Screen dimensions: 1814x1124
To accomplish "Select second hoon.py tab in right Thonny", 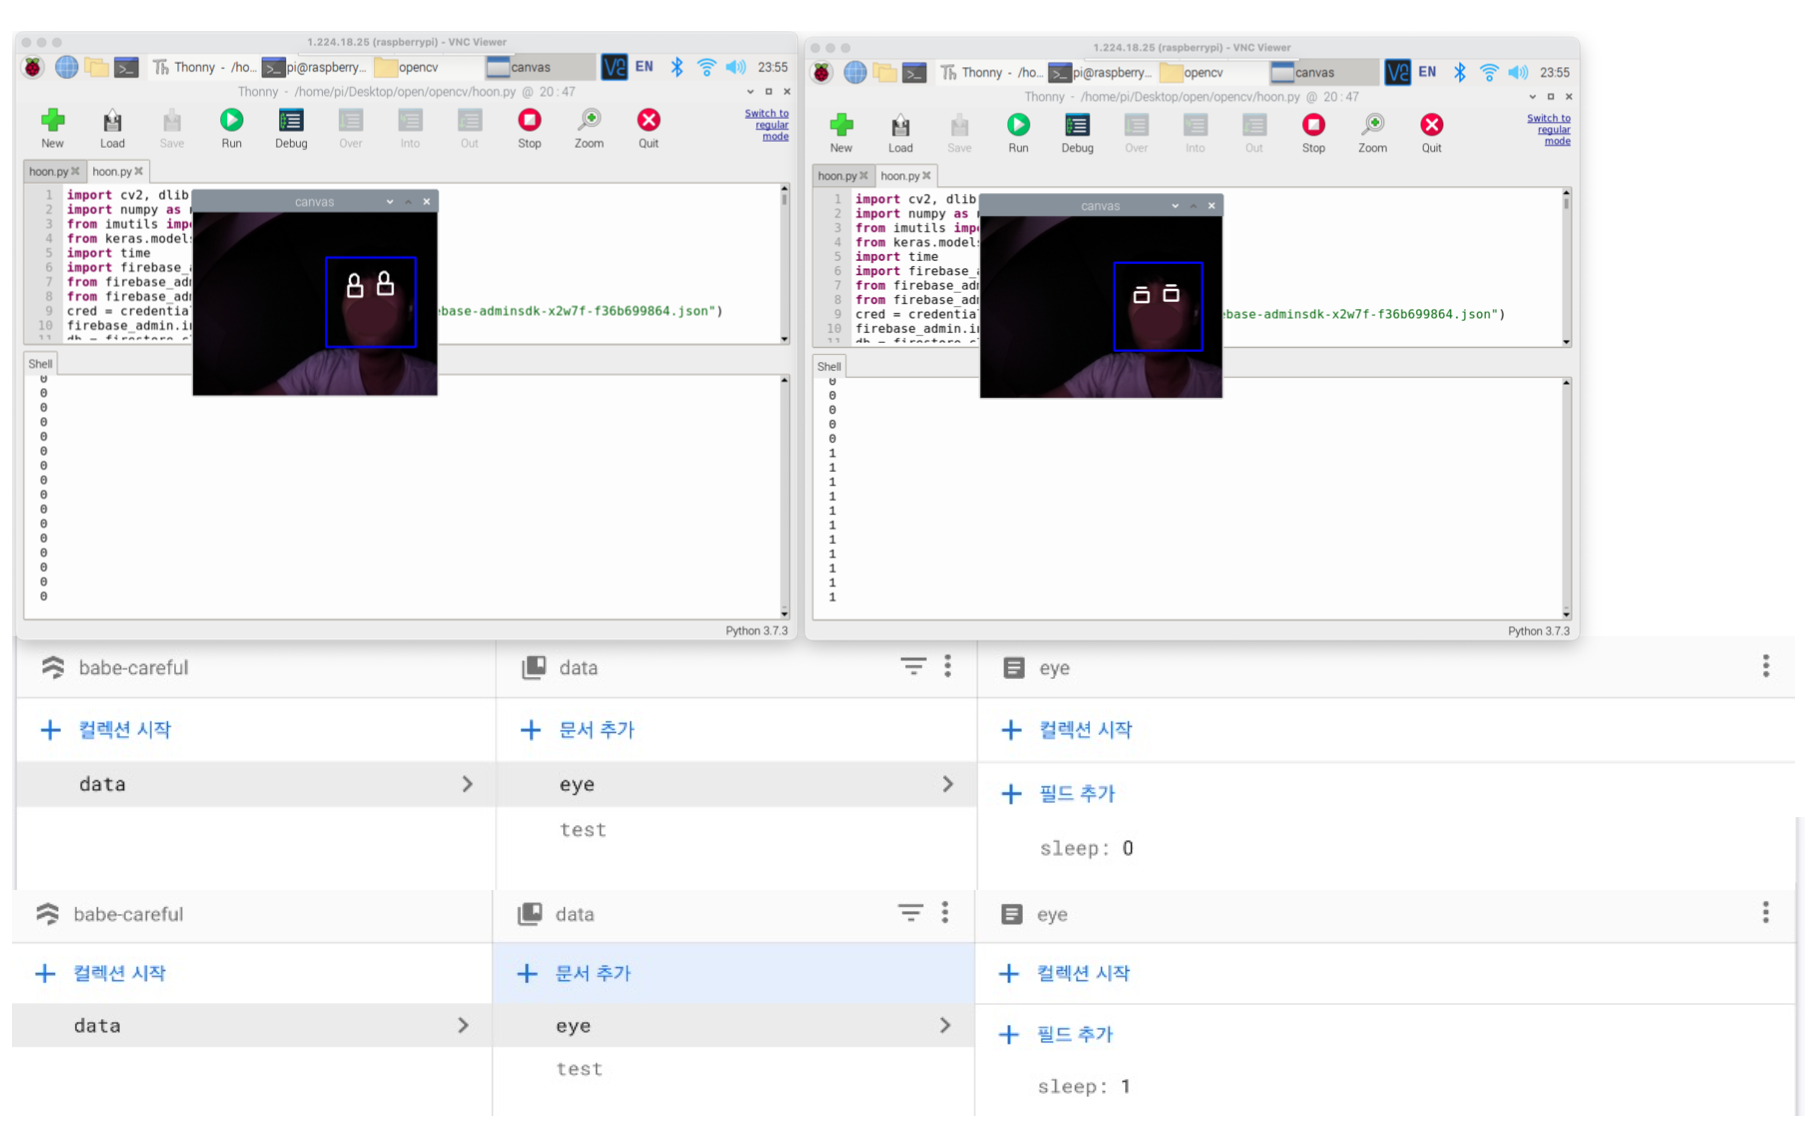I will click(906, 176).
